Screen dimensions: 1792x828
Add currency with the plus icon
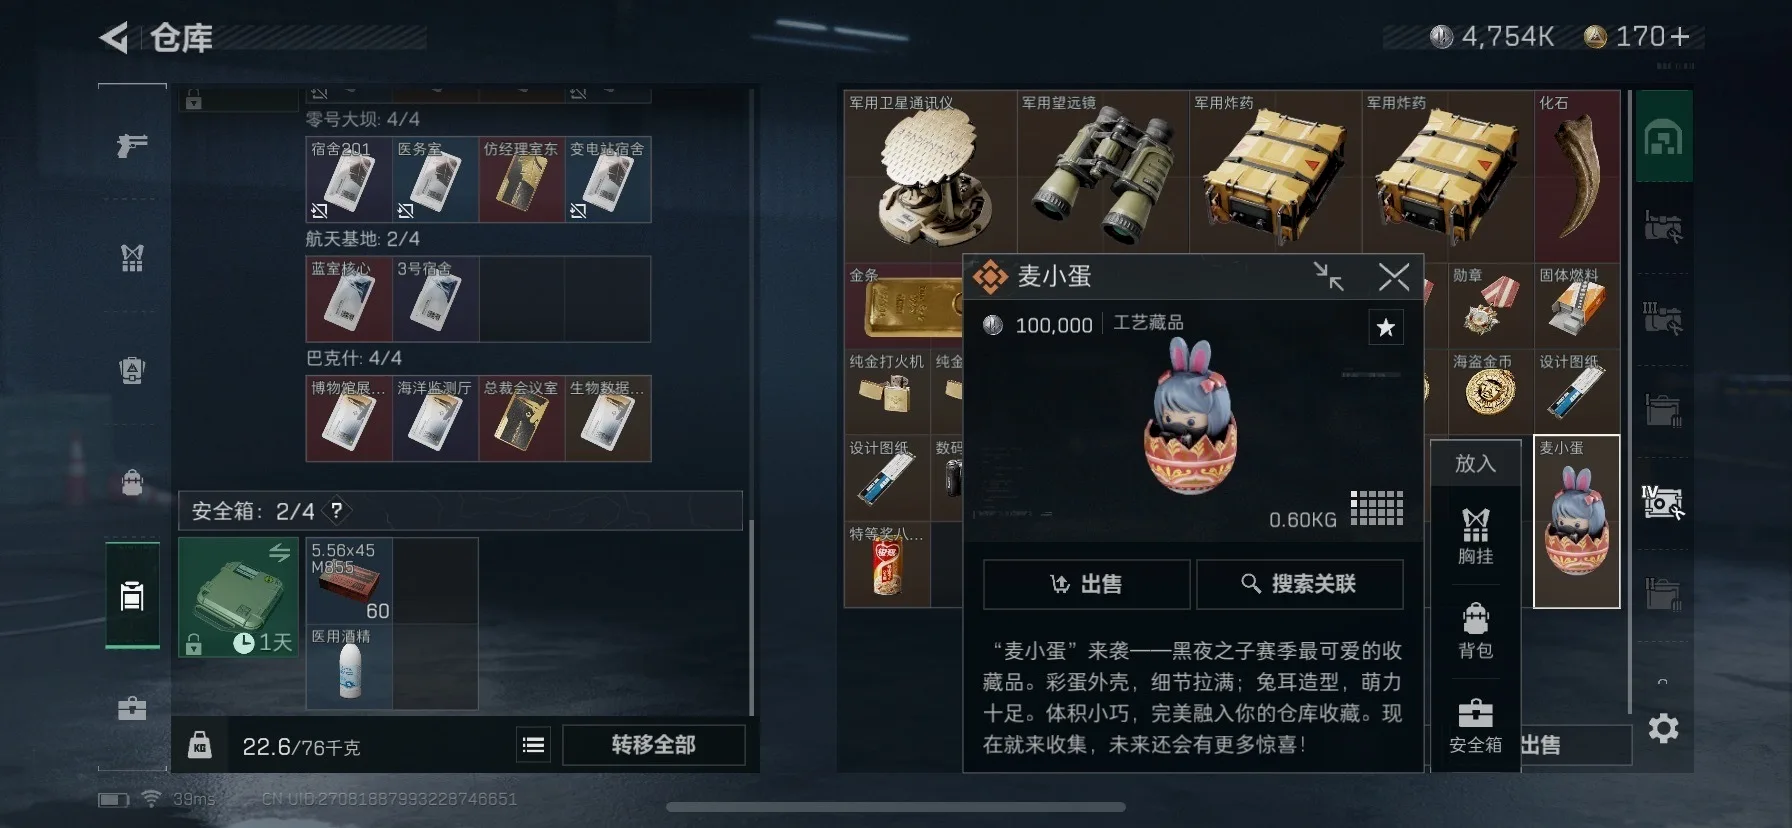(x=1680, y=37)
